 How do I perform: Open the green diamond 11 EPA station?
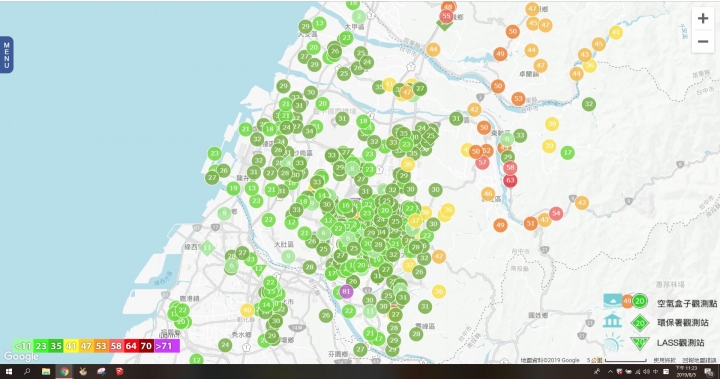point(207,248)
